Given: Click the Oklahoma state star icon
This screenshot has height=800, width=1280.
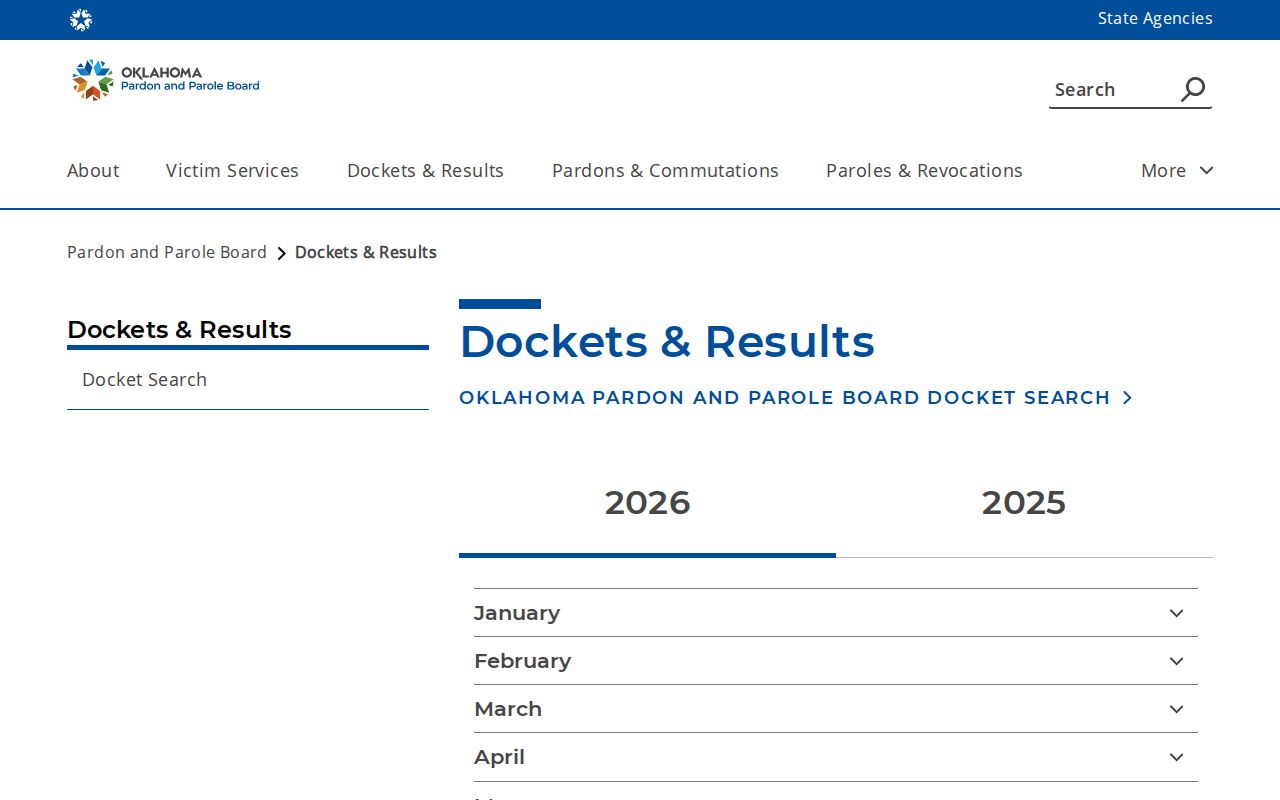Looking at the screenshot, I should pyautogui.click(x=81, y=20).
